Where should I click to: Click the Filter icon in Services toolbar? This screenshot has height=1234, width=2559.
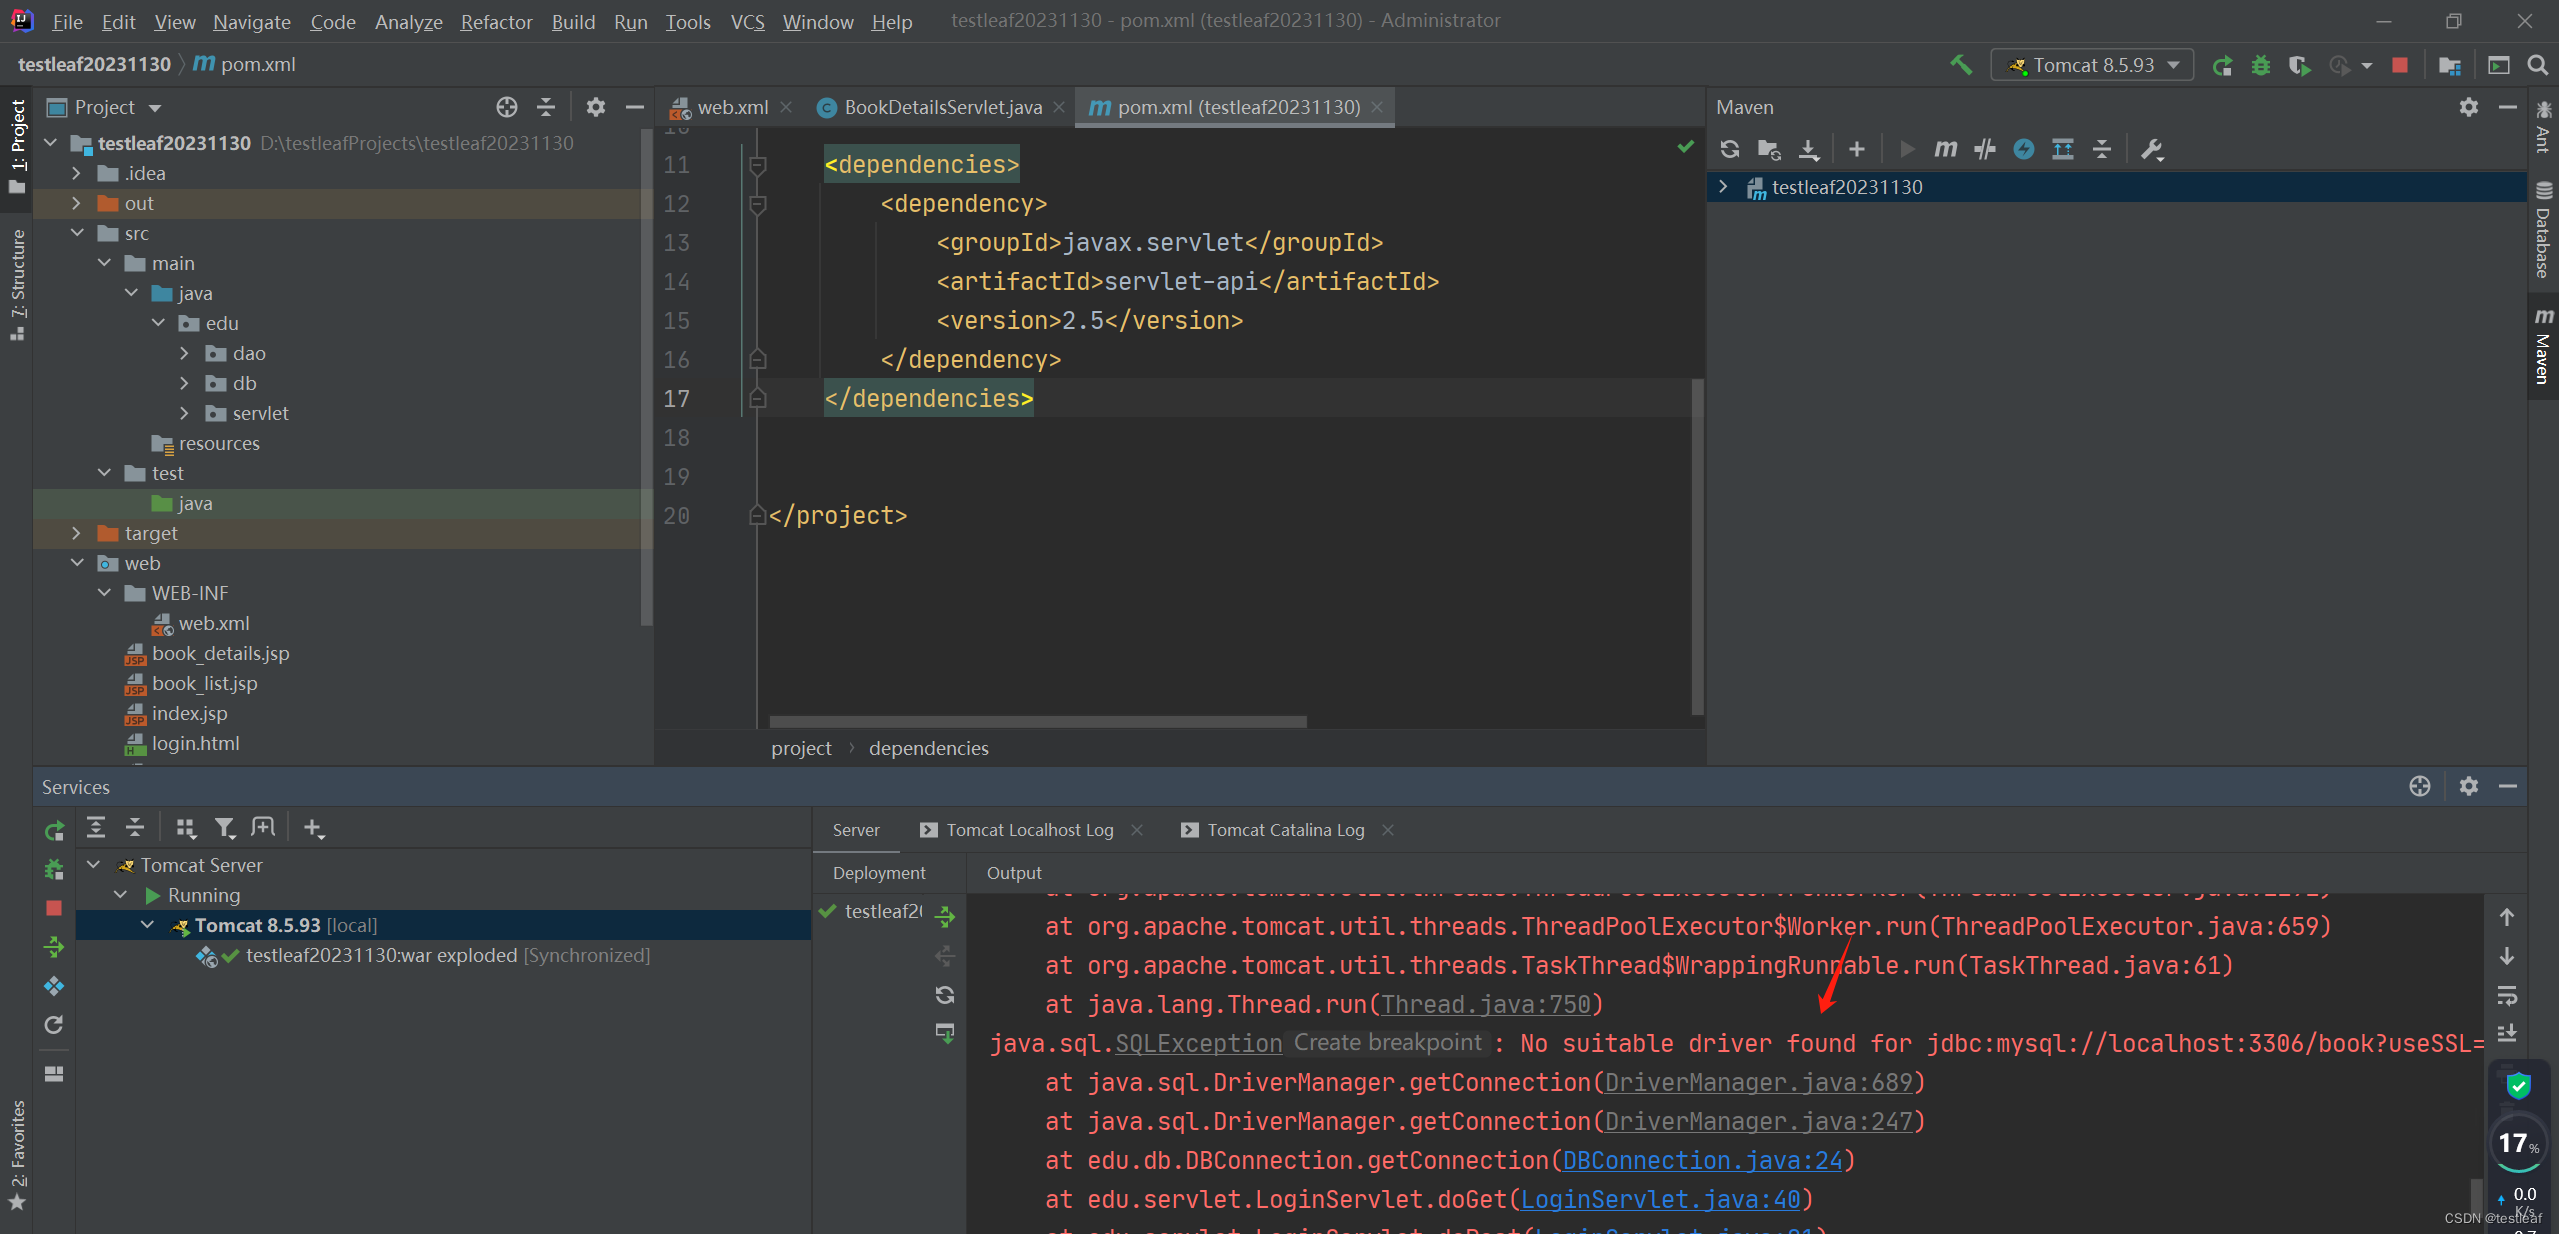click(x=224, y=827)
